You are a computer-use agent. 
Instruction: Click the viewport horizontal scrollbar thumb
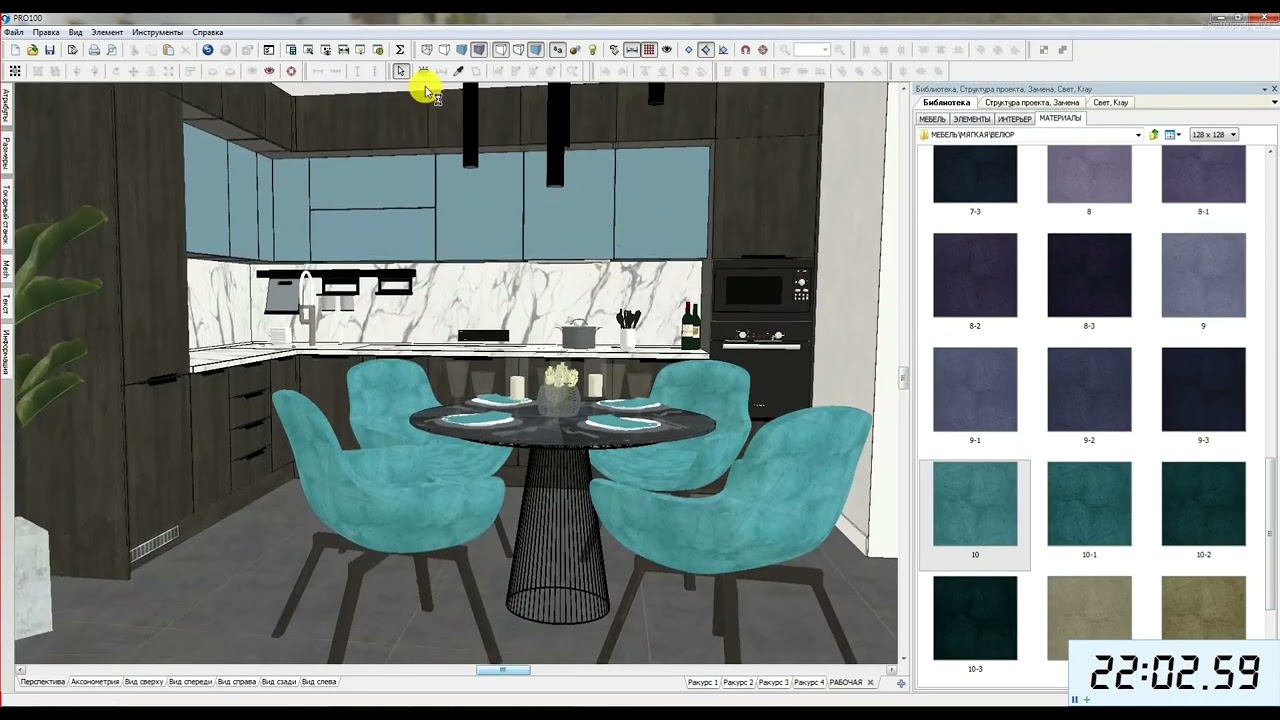503,670
